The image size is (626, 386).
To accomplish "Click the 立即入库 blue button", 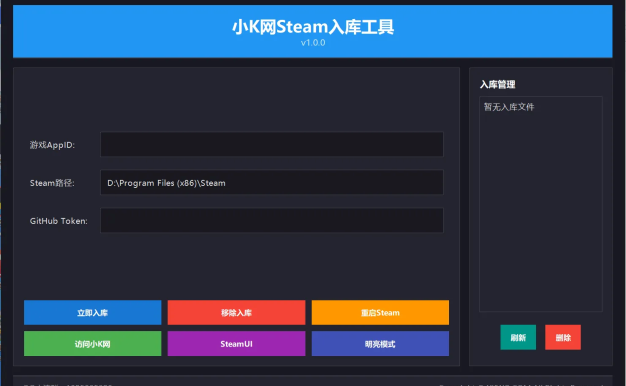I will coord(93,313).
